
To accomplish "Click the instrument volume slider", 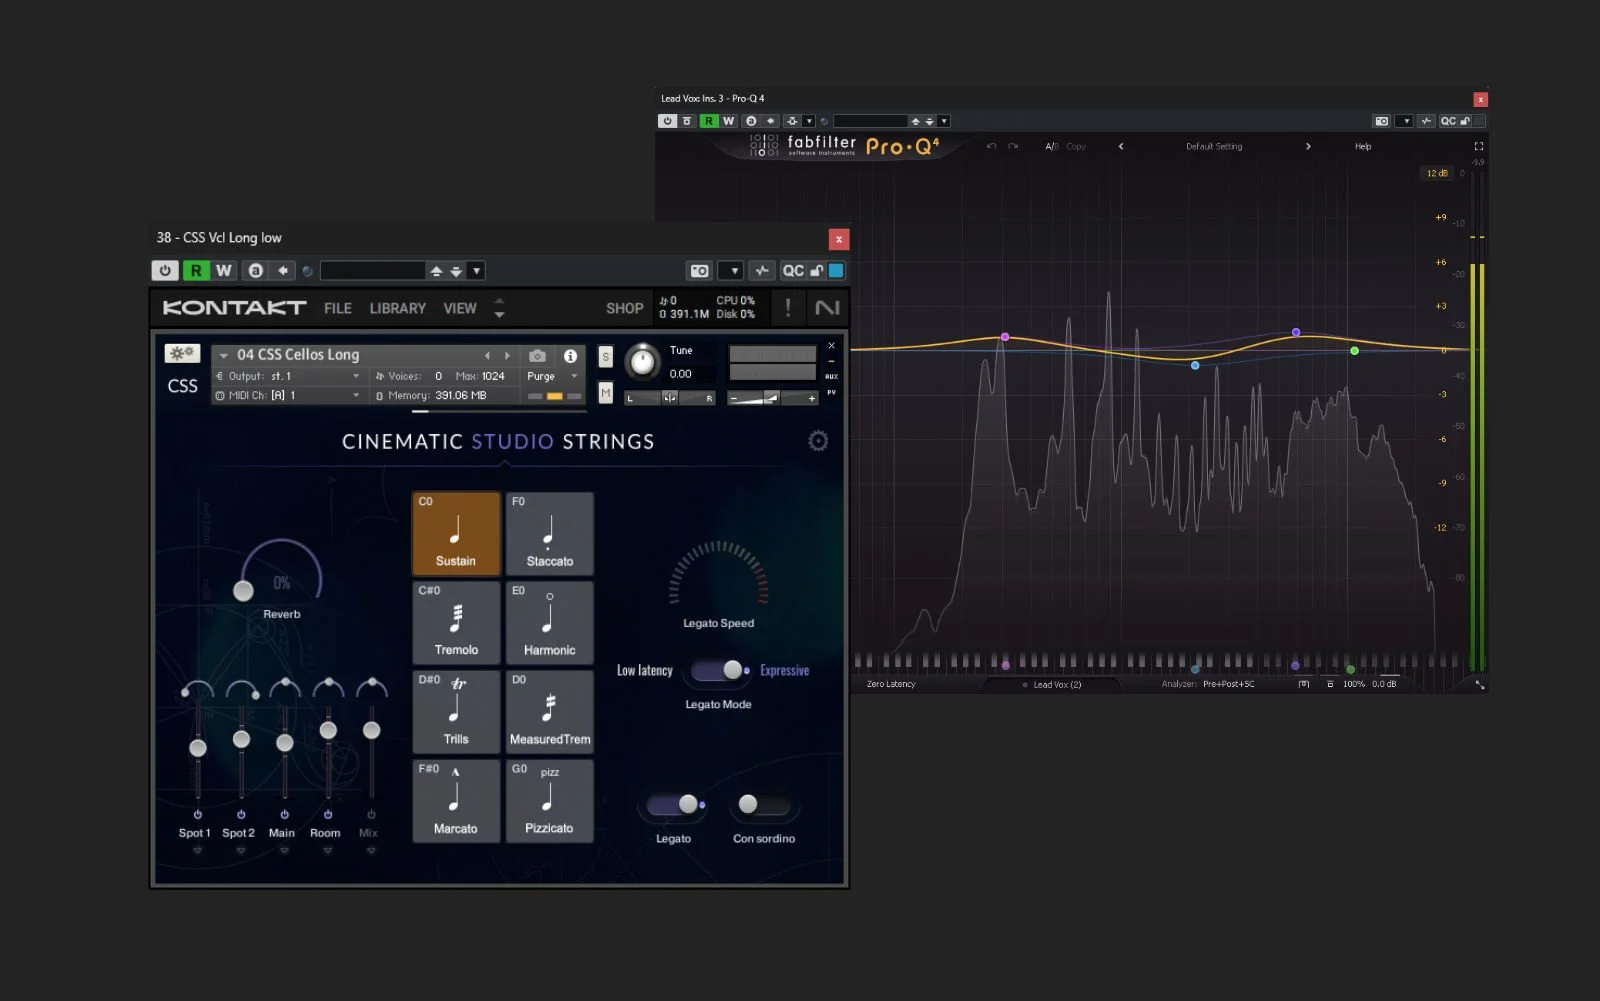I will point(772,398).
